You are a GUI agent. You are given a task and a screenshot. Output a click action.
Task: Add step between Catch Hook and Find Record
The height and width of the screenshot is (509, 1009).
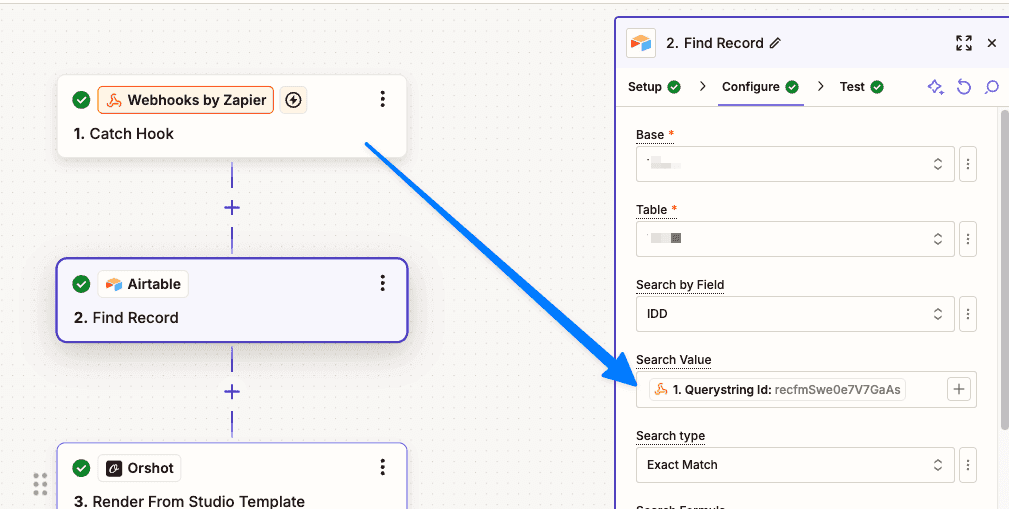tap(232, 208)
